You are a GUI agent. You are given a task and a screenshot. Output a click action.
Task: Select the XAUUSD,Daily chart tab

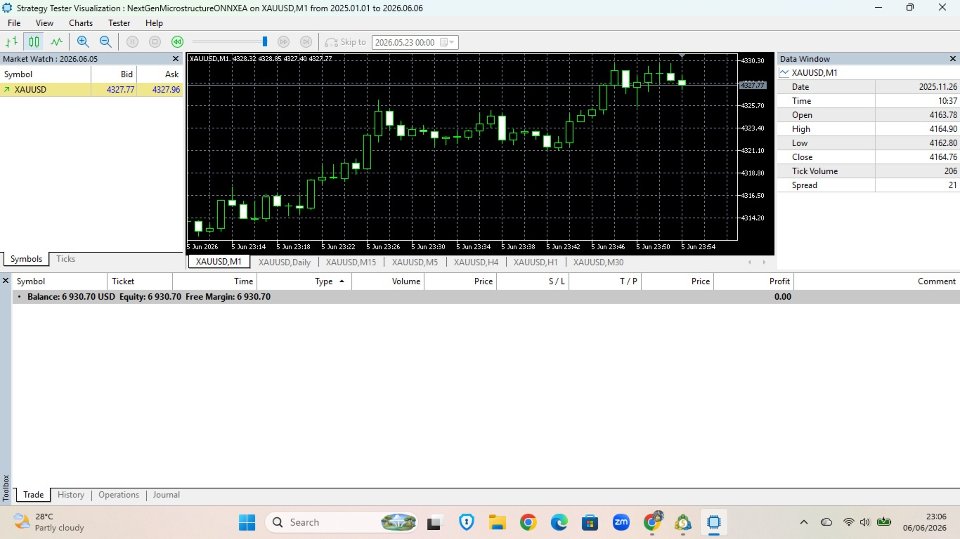click(284, 262)
